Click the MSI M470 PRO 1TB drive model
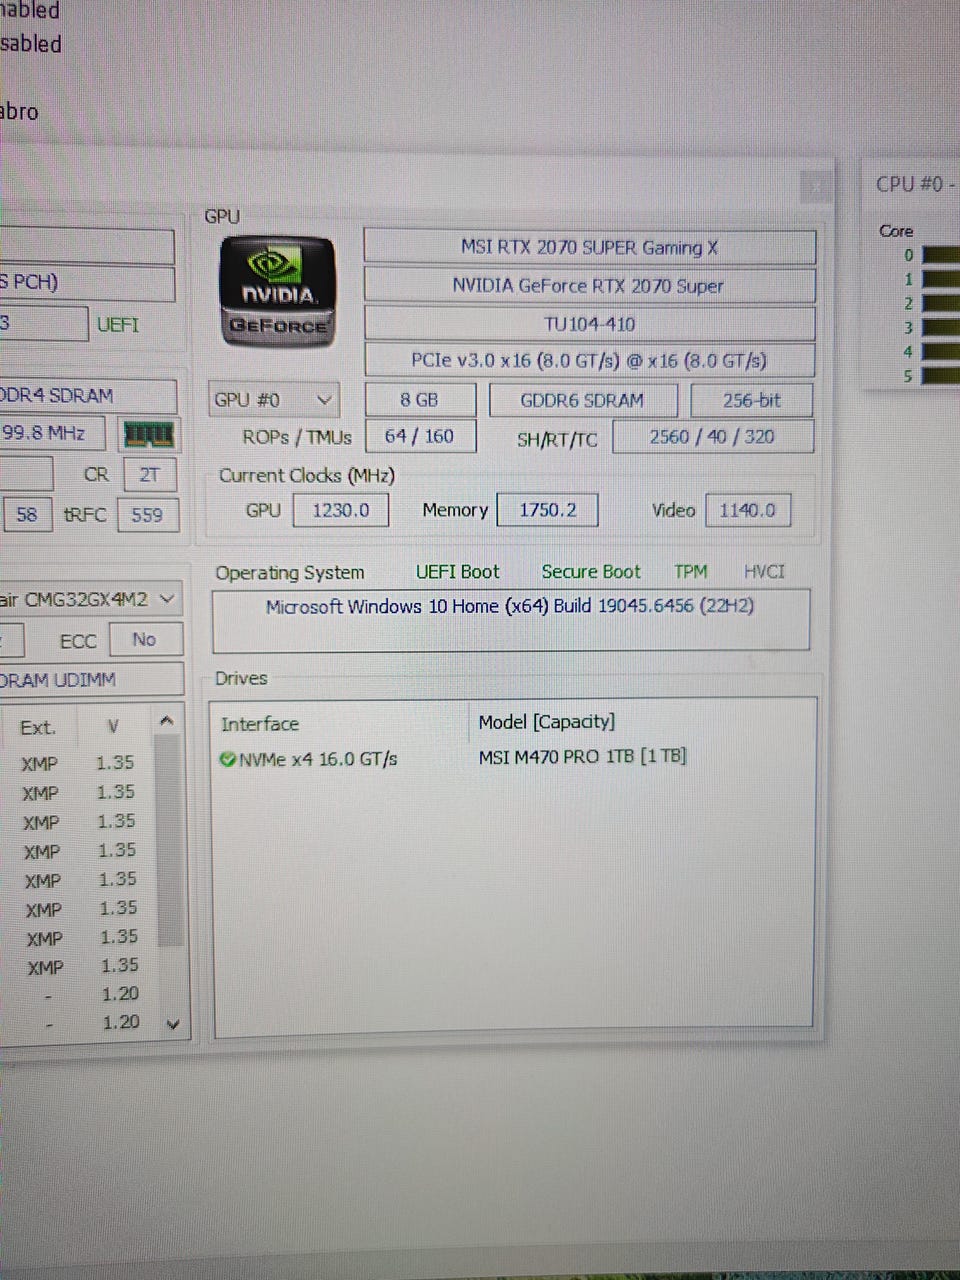Image resolution: width=960 pixels, height=1280 pixels. click(x=582, y=756)
